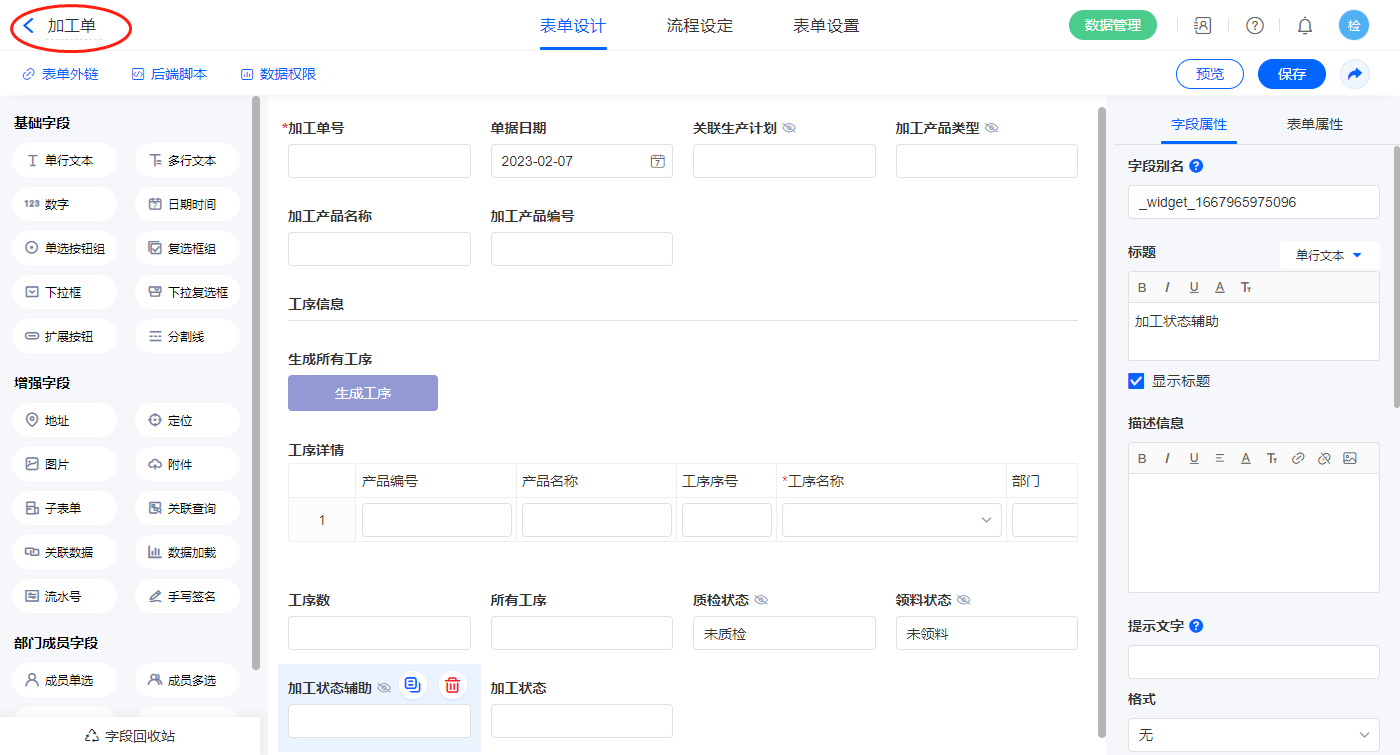Open the 单行文本 field type dropdown
This screenshot has height=755, width=1400.
1328,255
